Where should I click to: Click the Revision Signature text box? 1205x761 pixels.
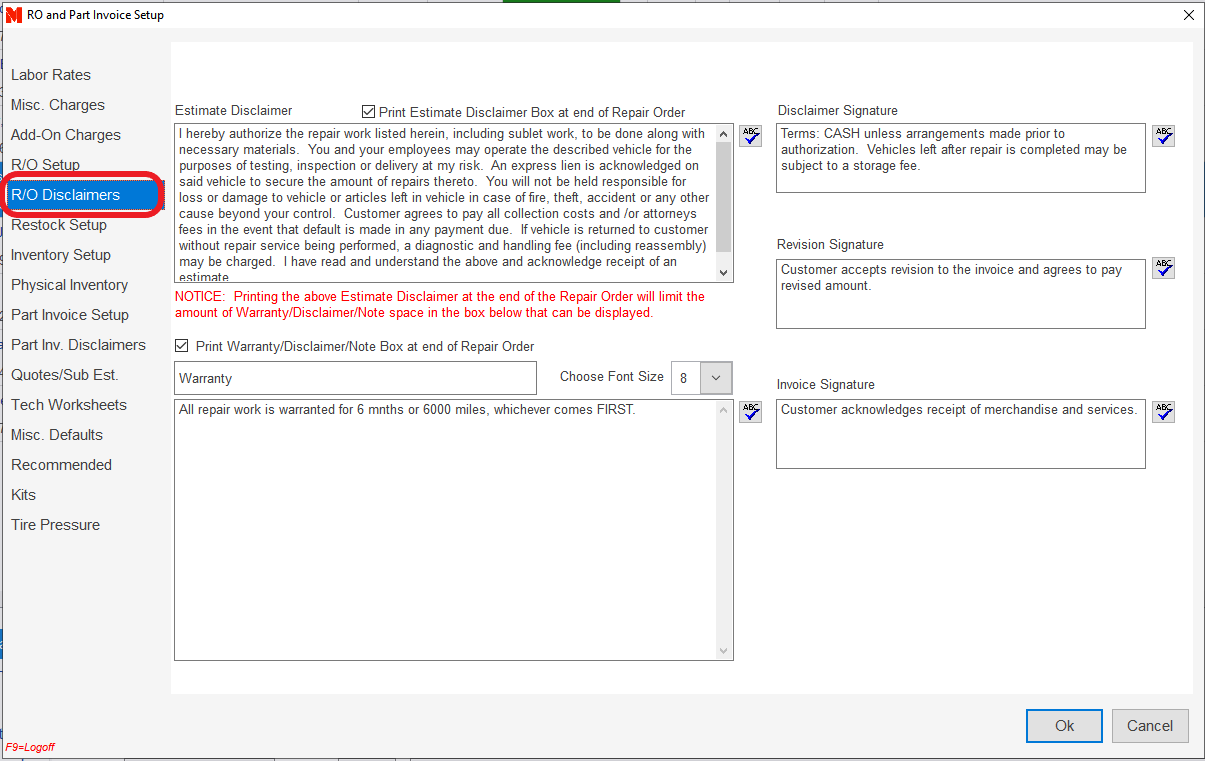click(960, 294)
